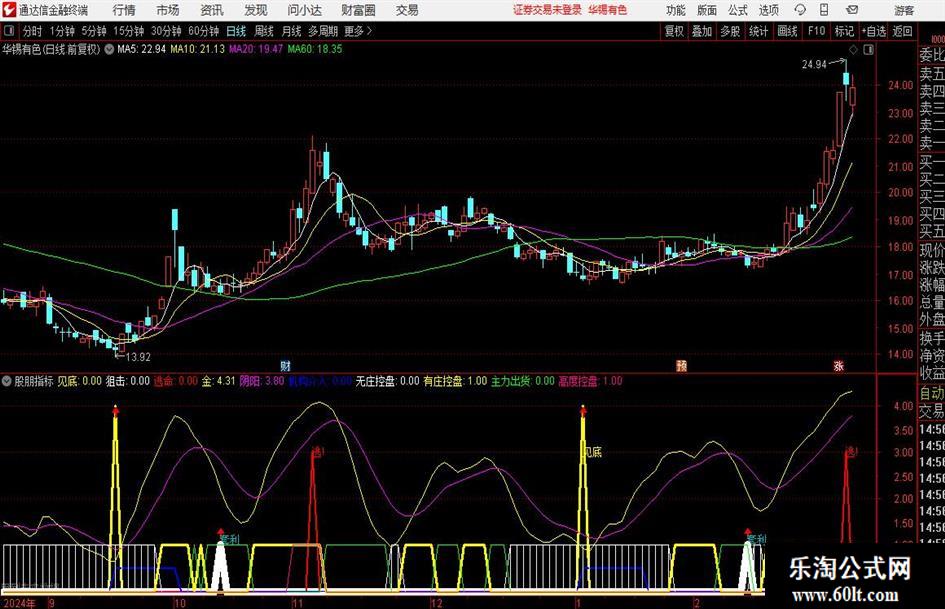Click the 阴阳 indicator value label
This screenshot has height=609, width=945.
click(262, 381)
